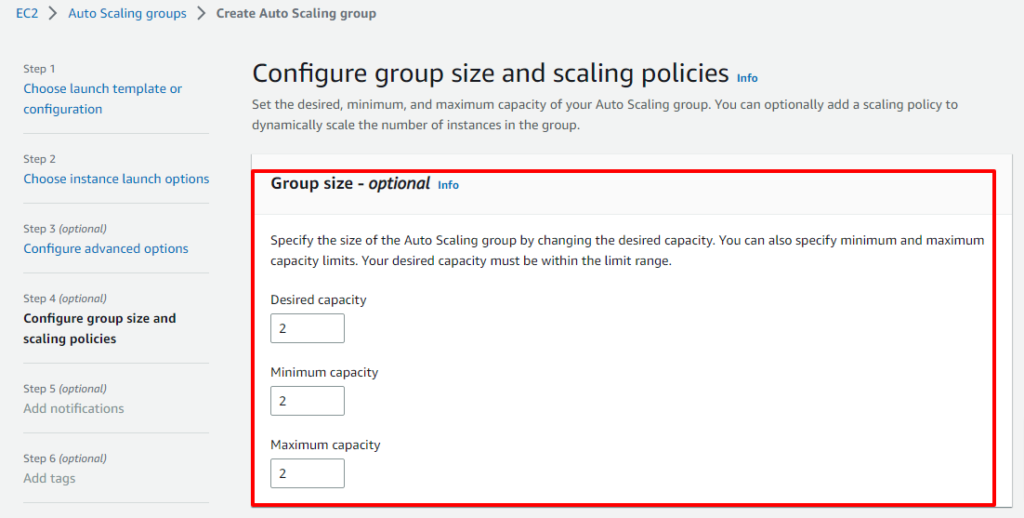This screenshot has height=518, width=1024.
Task: Click the chevron after Auto Scaling groups
Action: pos(202,13)
